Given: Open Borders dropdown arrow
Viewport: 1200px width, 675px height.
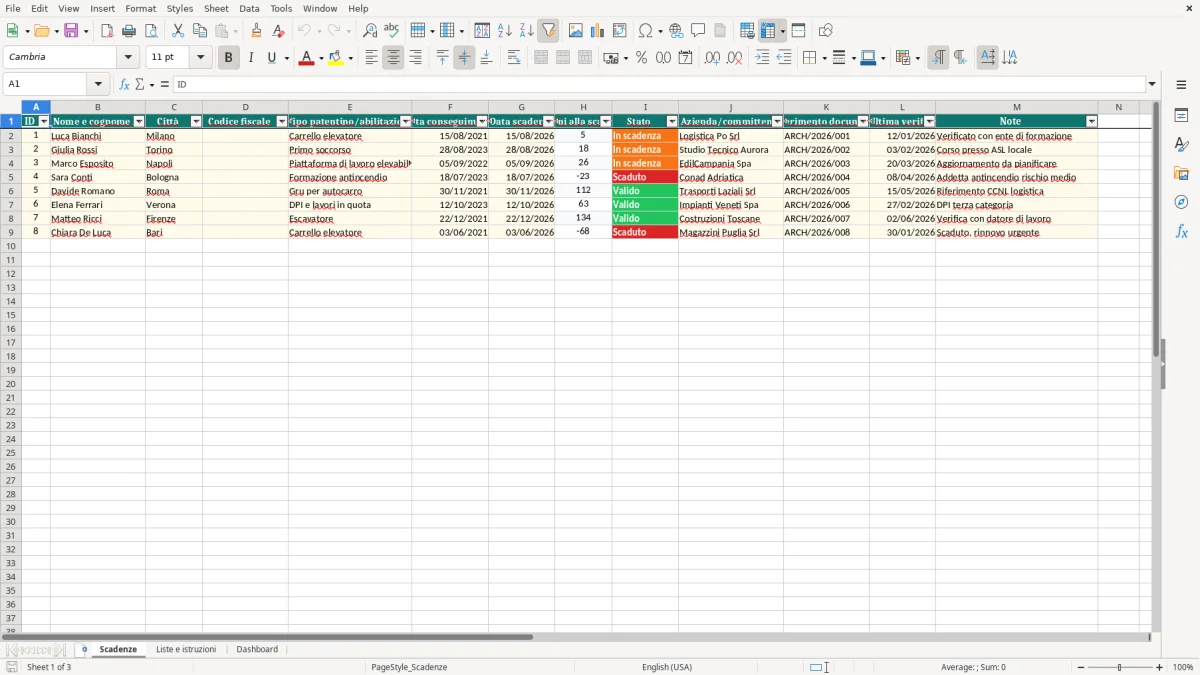Looking at the screenshot, I should [x=823, y=58].
